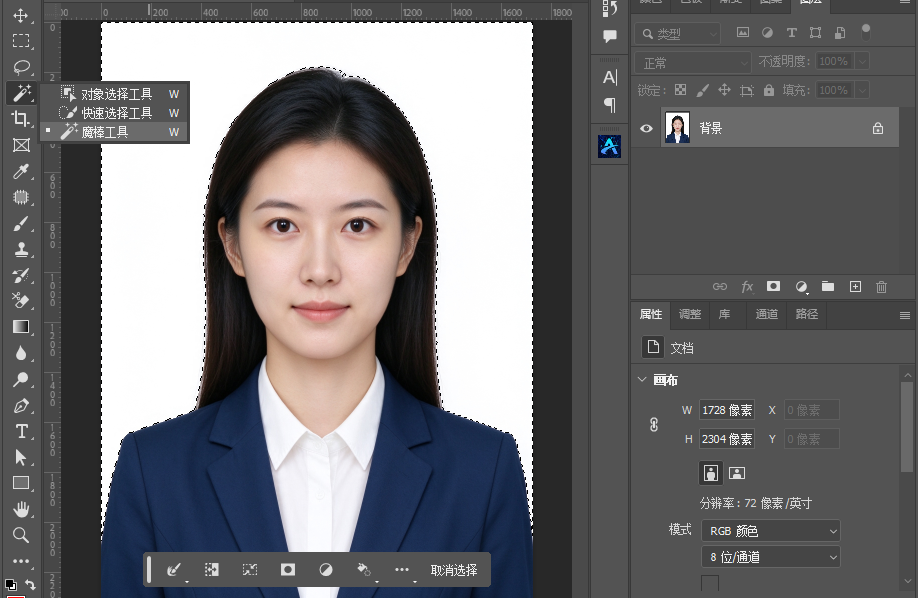918x598 pixels.
Task: Click the create new layer icon
Action: (x=855, y=286)
